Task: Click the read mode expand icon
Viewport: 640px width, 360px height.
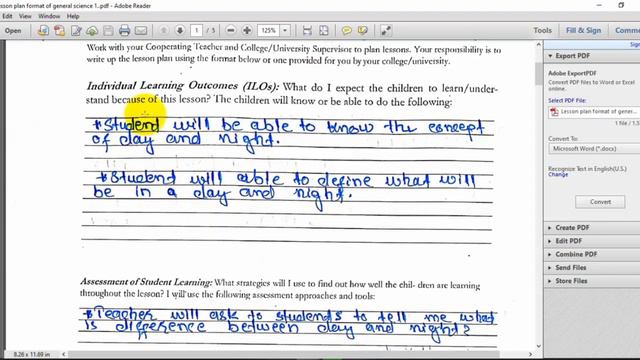Action: 386,31
